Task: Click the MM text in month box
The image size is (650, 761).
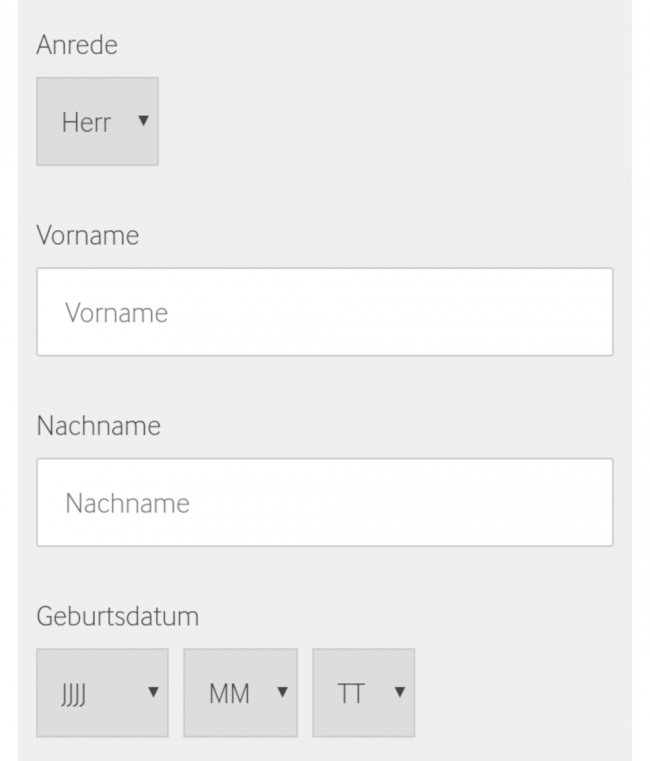Action: tap(229, 694)
